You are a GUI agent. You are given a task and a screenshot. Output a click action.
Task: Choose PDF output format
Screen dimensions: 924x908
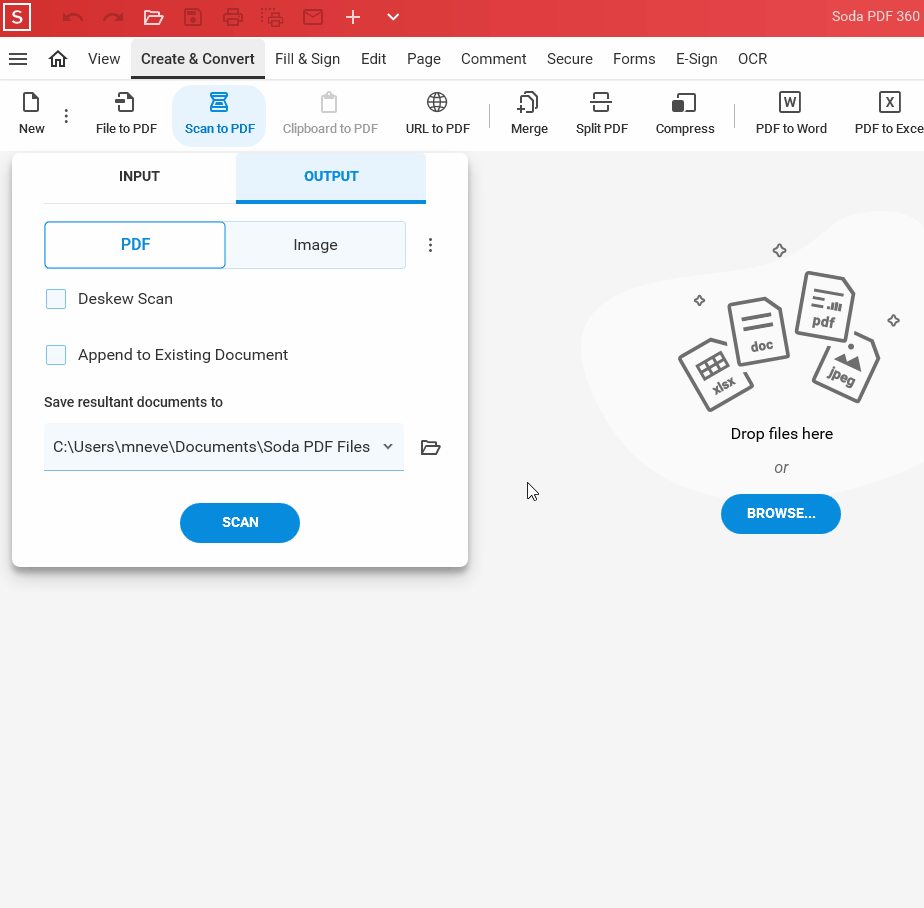(x=135, y=245)
